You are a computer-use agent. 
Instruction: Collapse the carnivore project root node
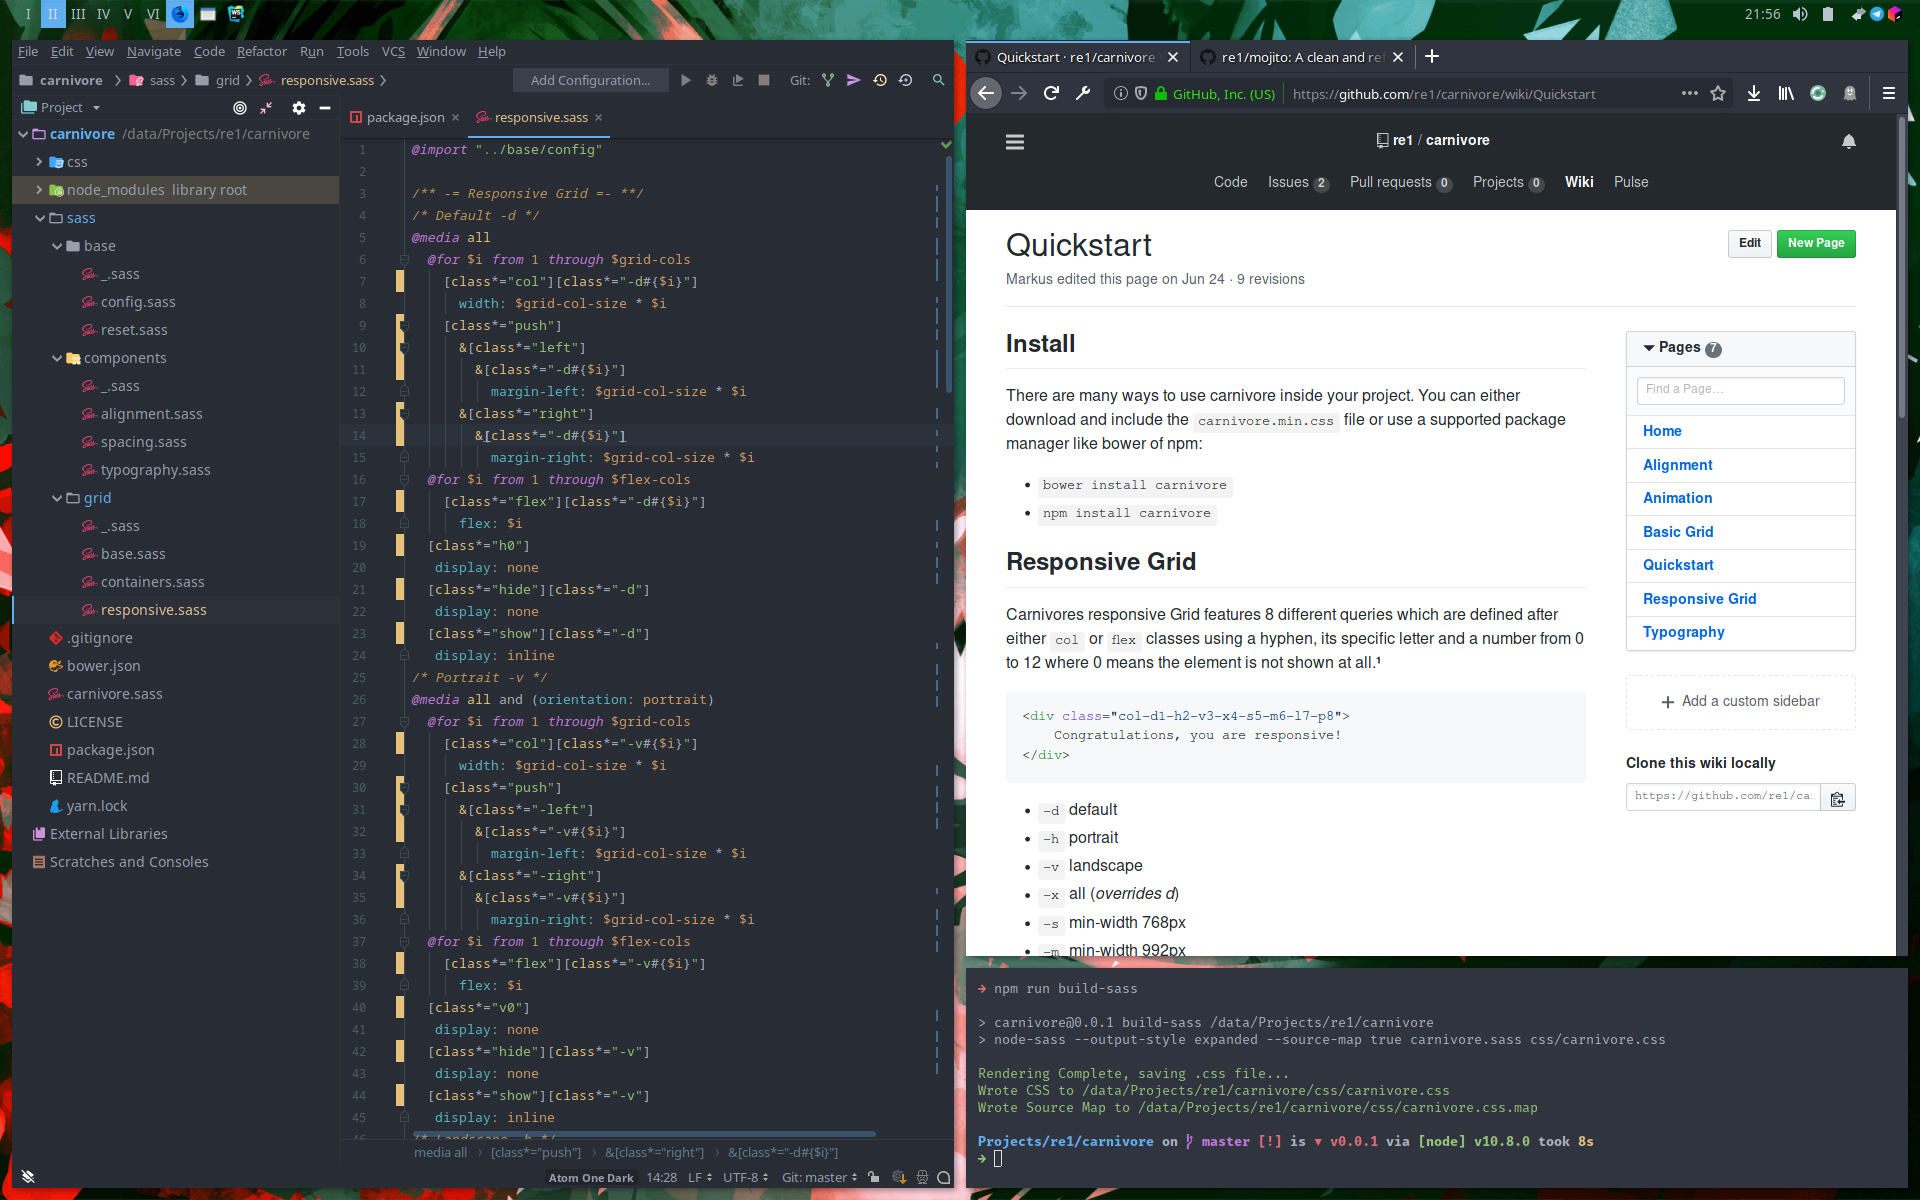(x=23, y=134)
